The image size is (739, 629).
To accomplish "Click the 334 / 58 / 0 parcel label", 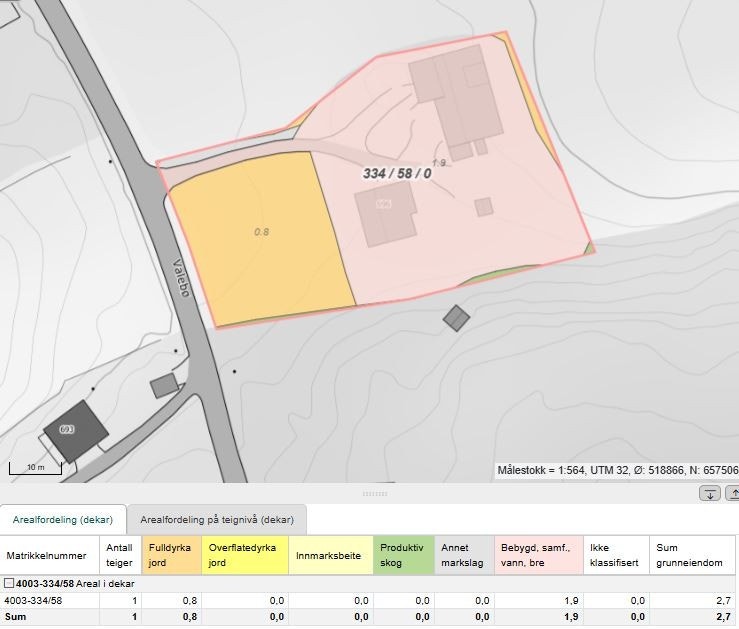I will (x=397, y=173).
